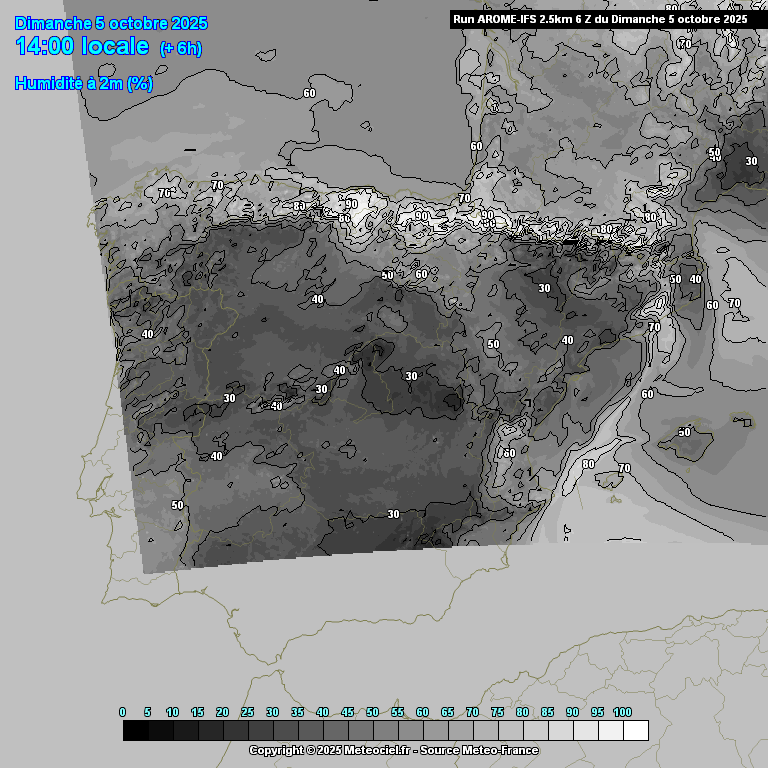Click the 'Run AROME-IFS 2.5km' header banner
This screenshot has width=768, height=768.
tap(599, 18)
